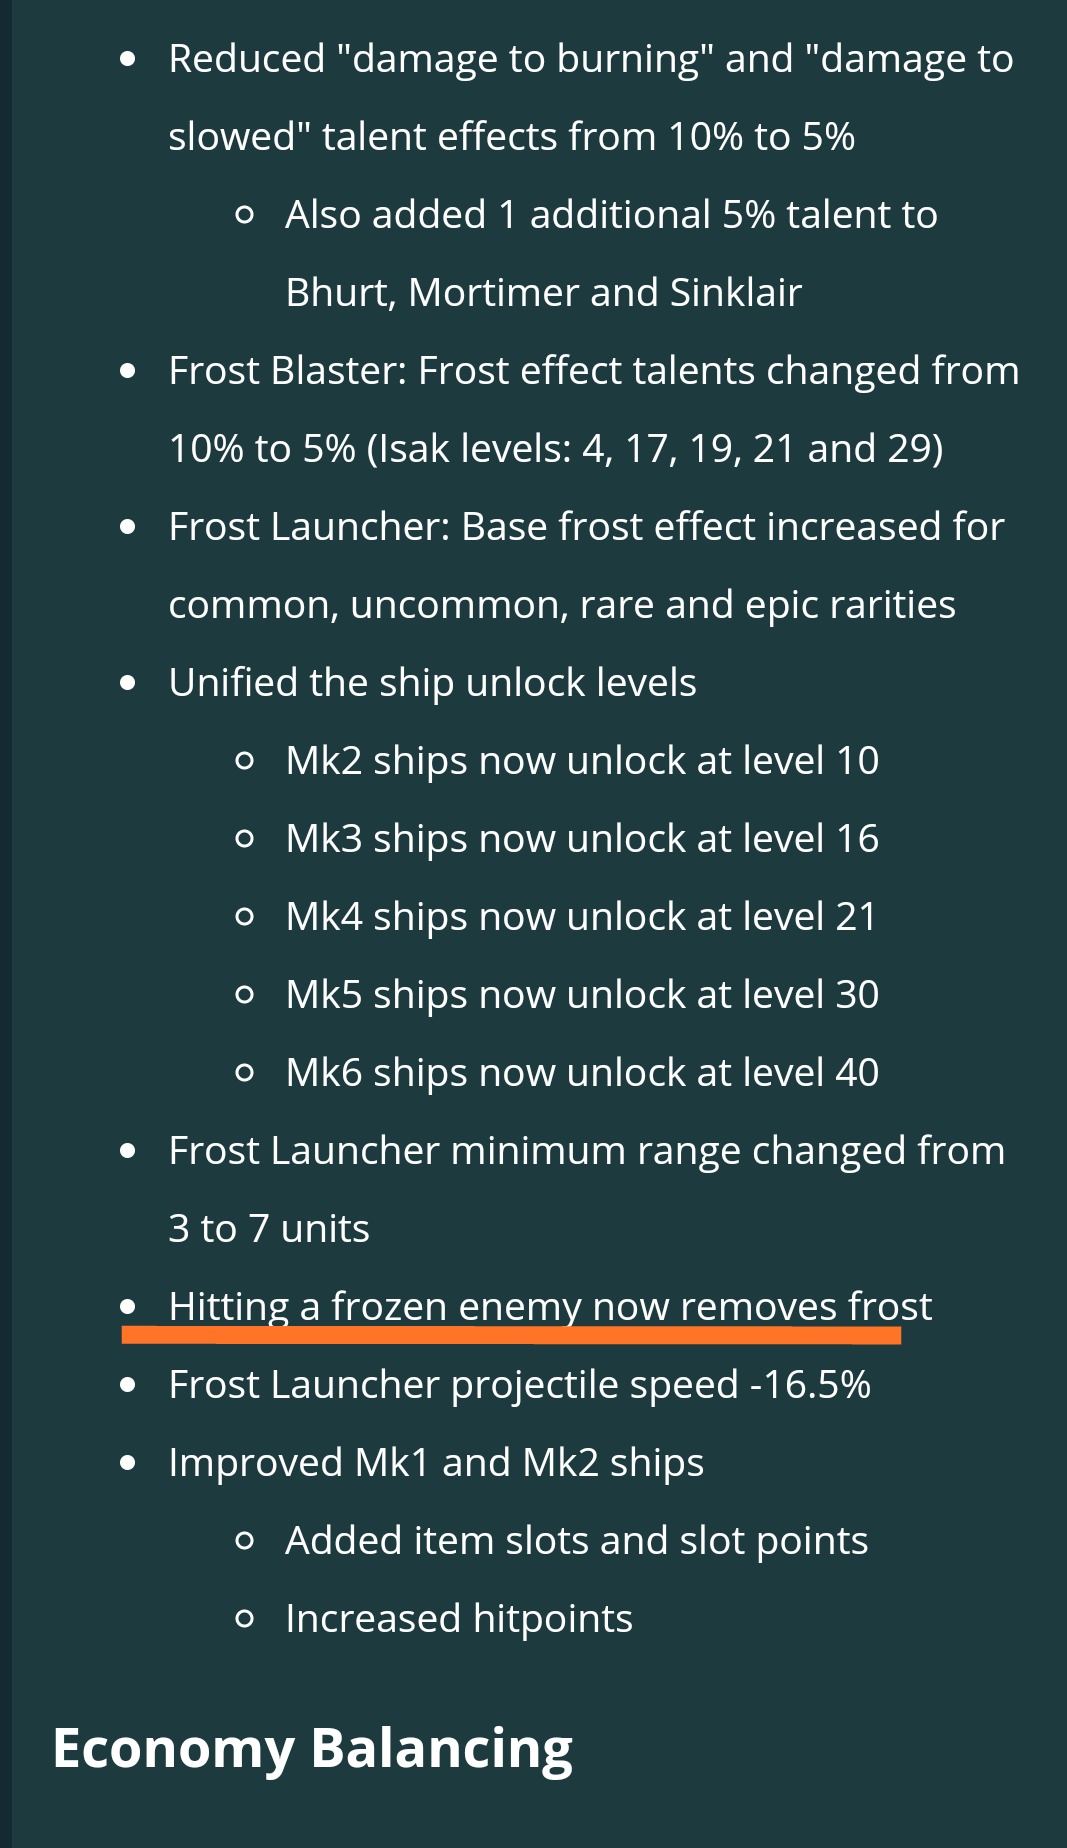
Task: Click the "Frost Blaster: Frost effect talents" line
Action: tap(593, 371)
